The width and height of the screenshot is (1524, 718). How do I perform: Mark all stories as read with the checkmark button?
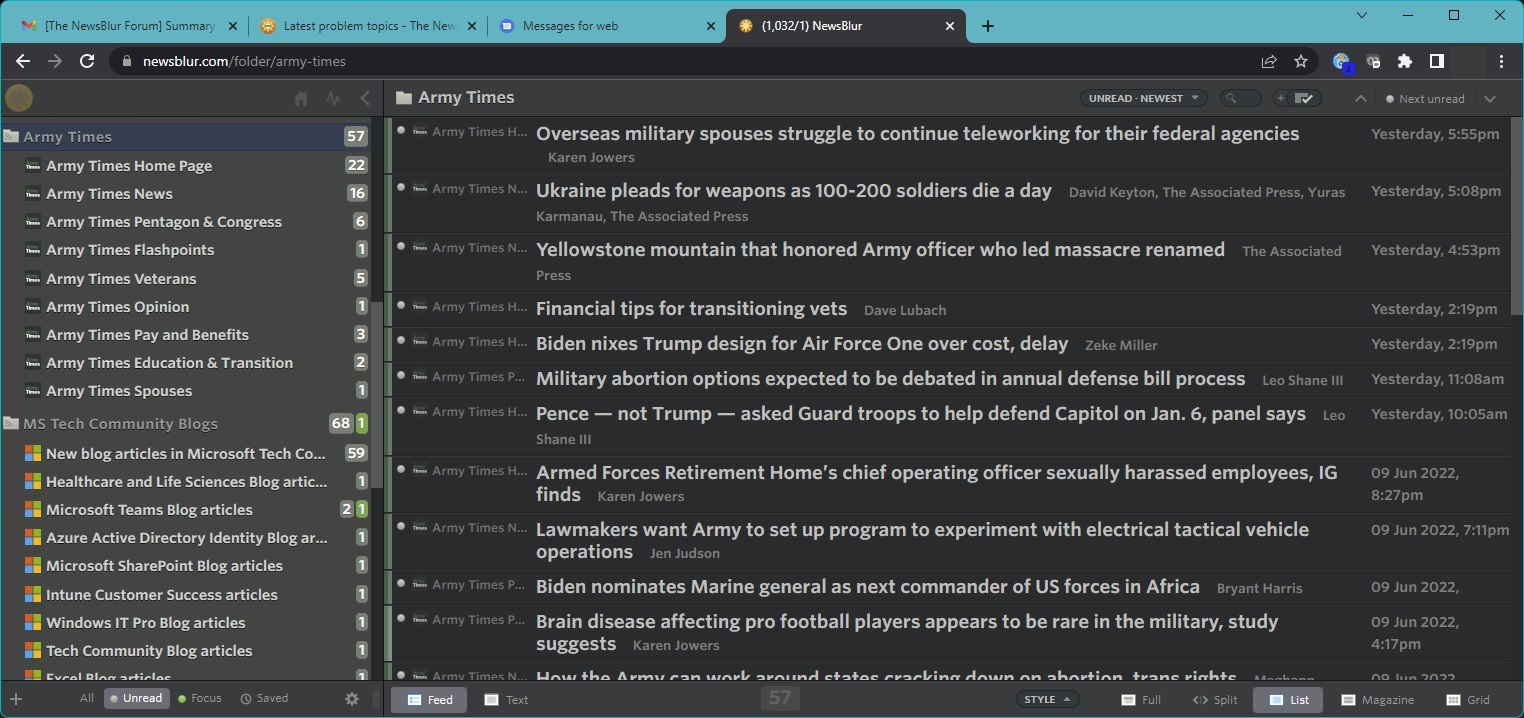click(x=1306, y=98)
